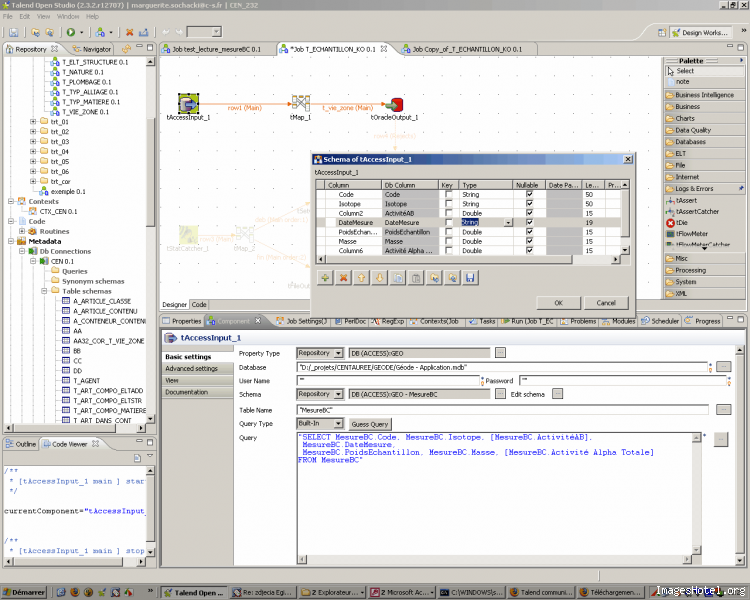Toggle the Key checkbox for Code row
This screenshot has width=750, height=600.
(x=449, y=195)
